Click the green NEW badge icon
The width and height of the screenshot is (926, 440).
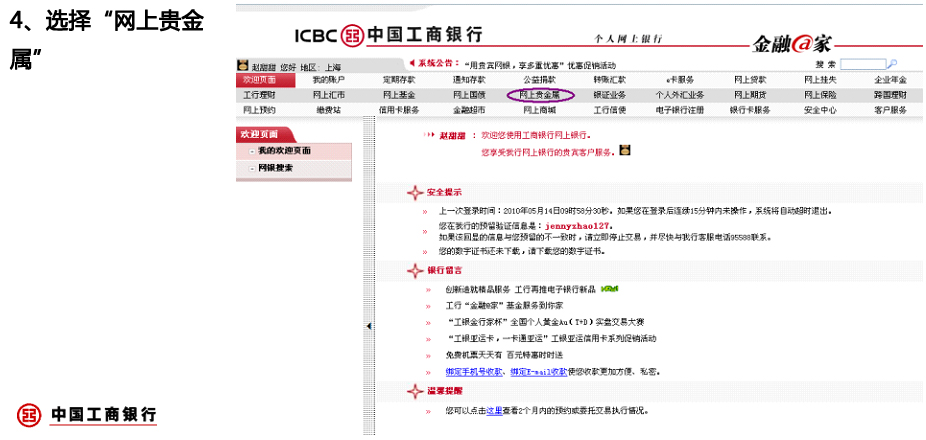[x=609, y=289]
